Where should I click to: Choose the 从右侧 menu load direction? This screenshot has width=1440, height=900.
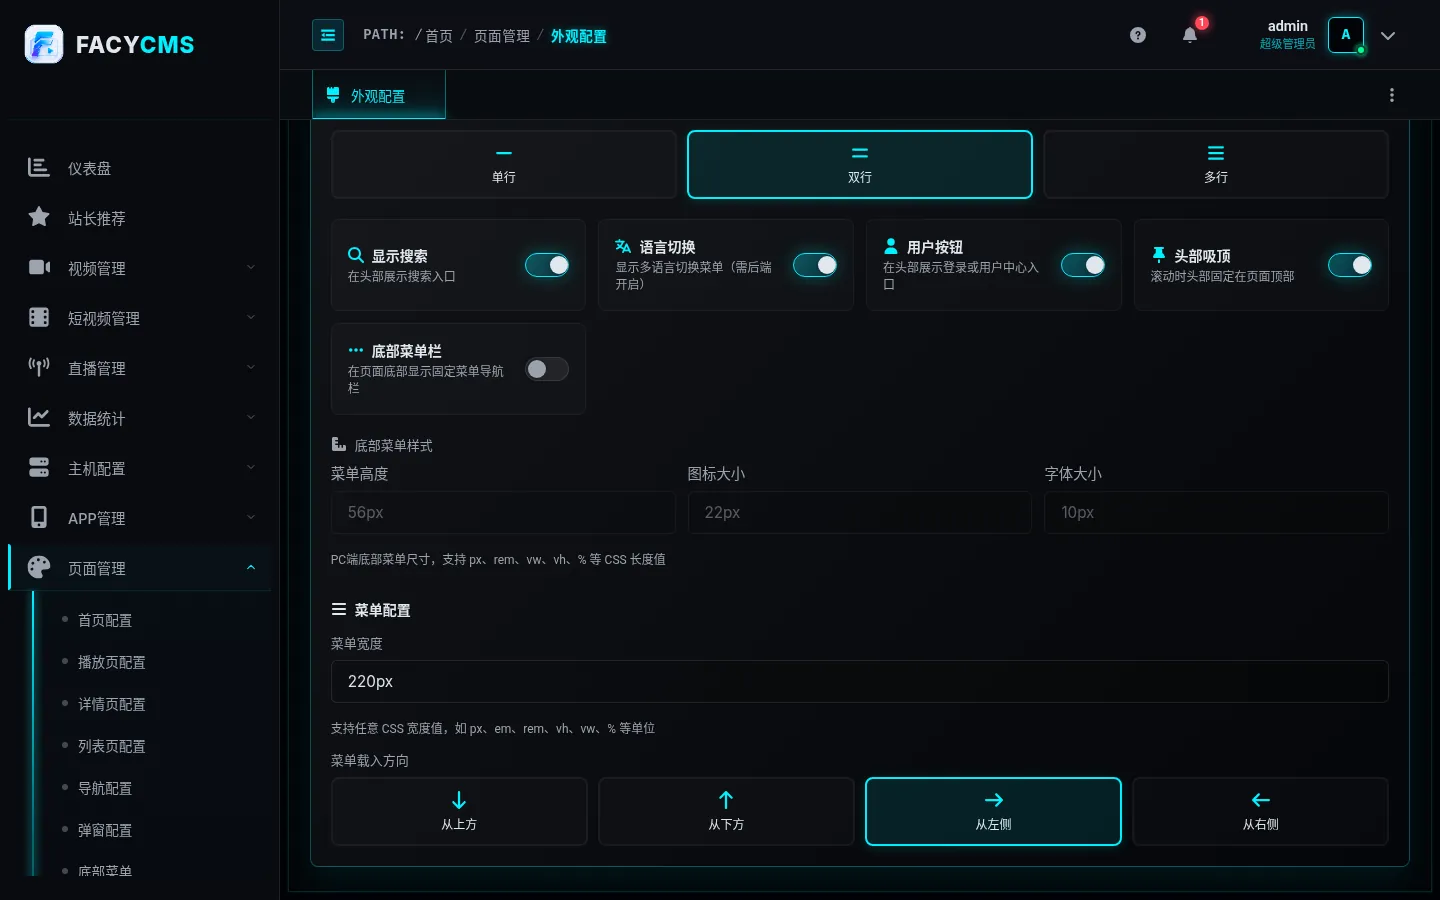click(1261, 811)
